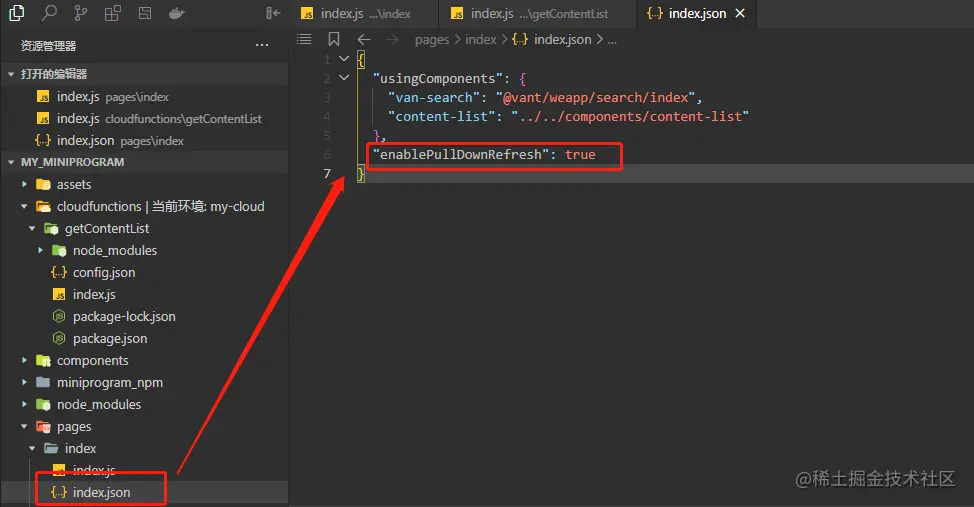Screen dimensions: 974x507
Task: Click "@vant/weapp/search/index" string value
Action: pos(596,98)
